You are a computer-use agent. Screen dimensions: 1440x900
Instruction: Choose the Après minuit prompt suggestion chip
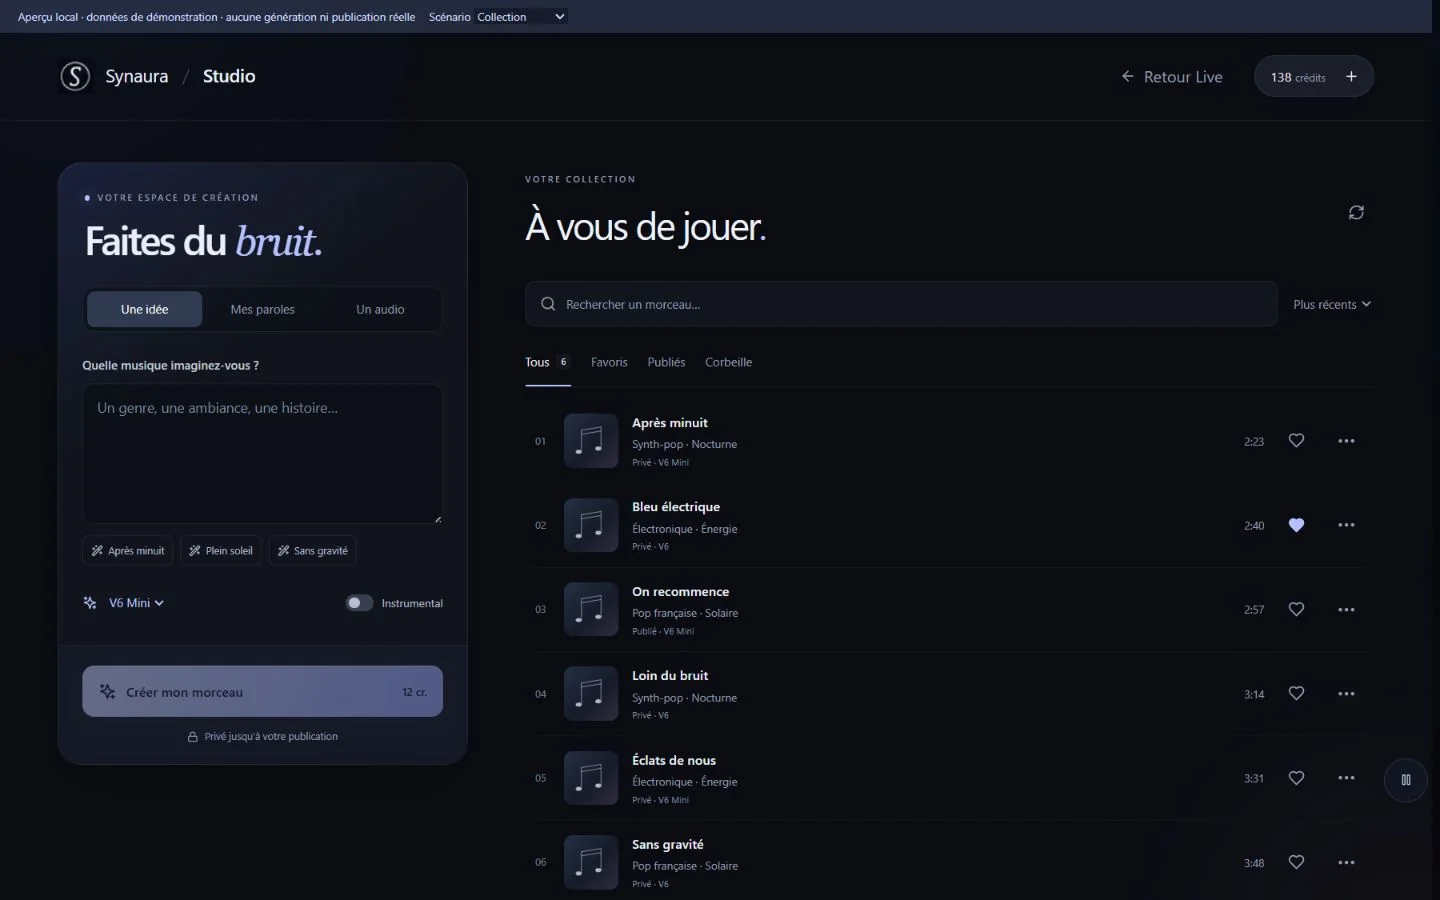click(128, 551)
